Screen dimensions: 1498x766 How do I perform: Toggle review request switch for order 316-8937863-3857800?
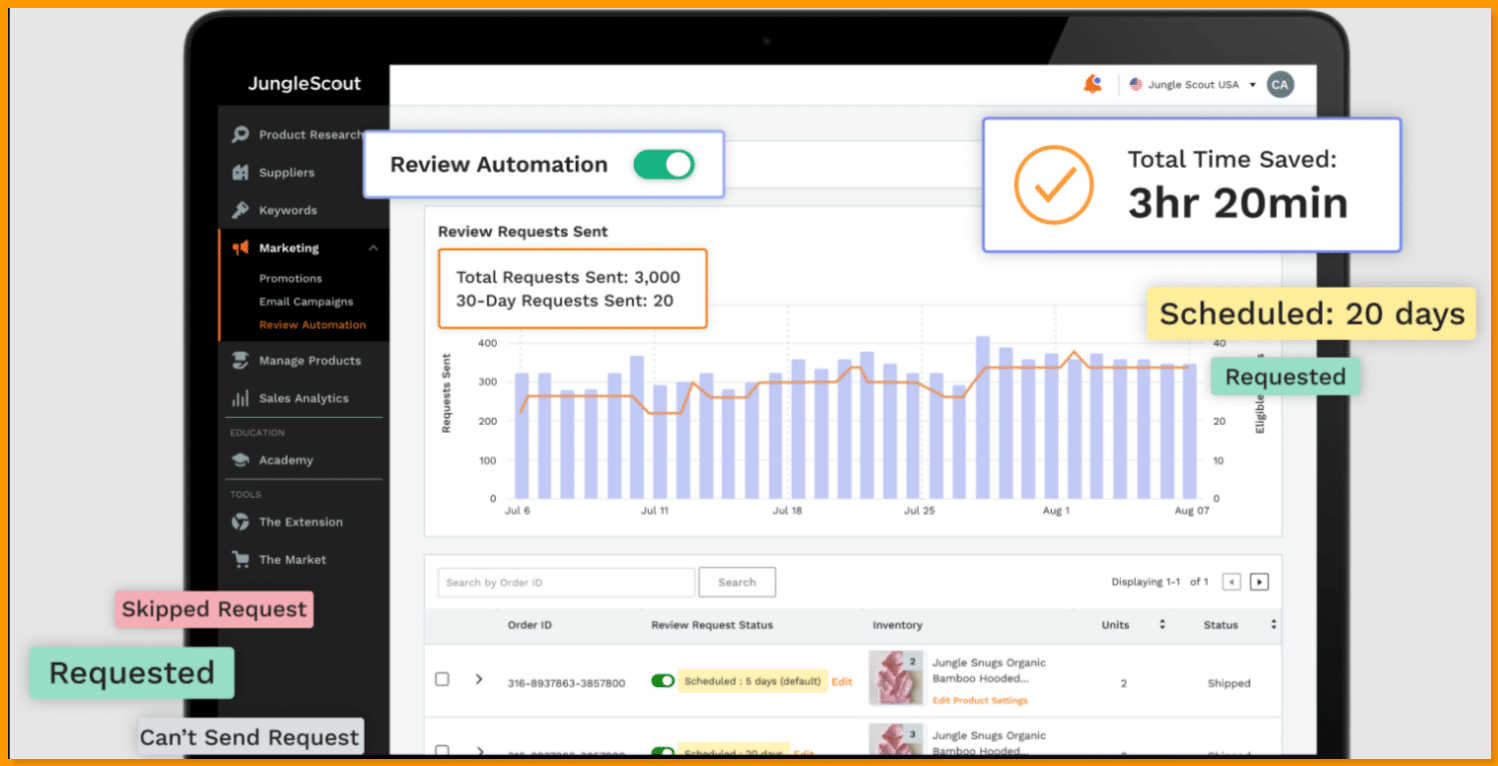click(662, 681)
